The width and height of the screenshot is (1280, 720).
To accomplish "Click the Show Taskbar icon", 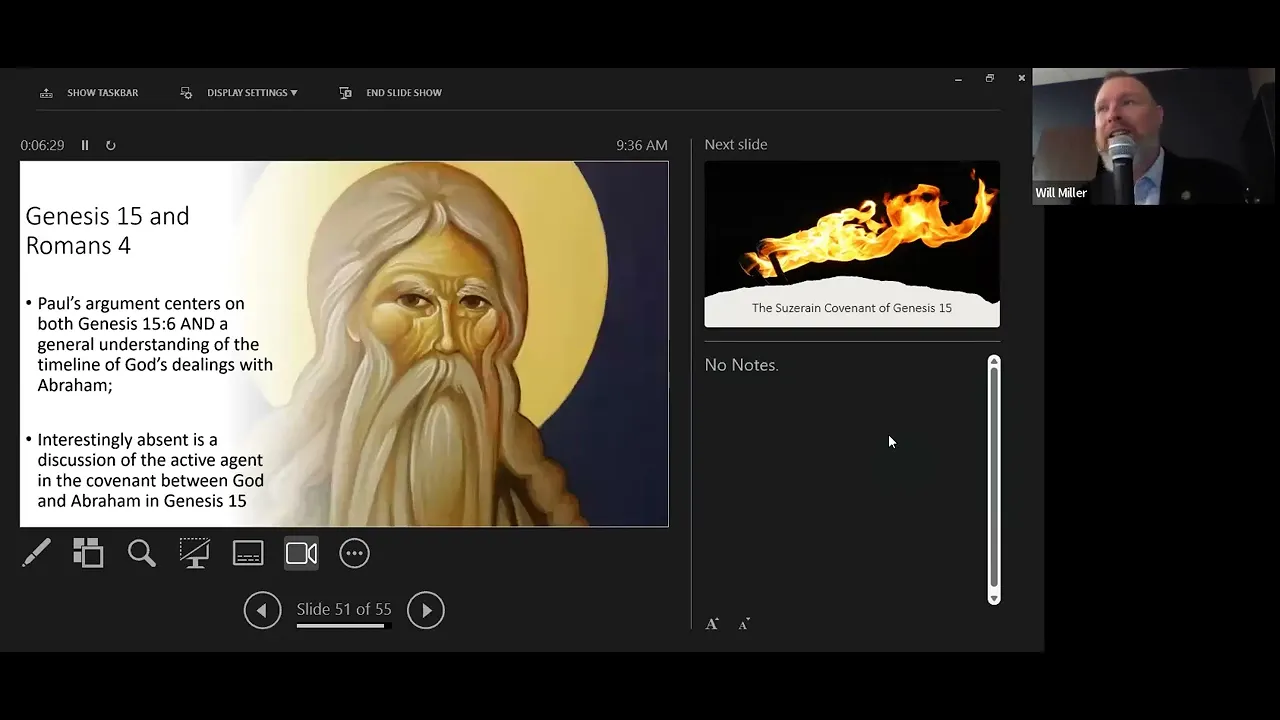I will 46,92.
